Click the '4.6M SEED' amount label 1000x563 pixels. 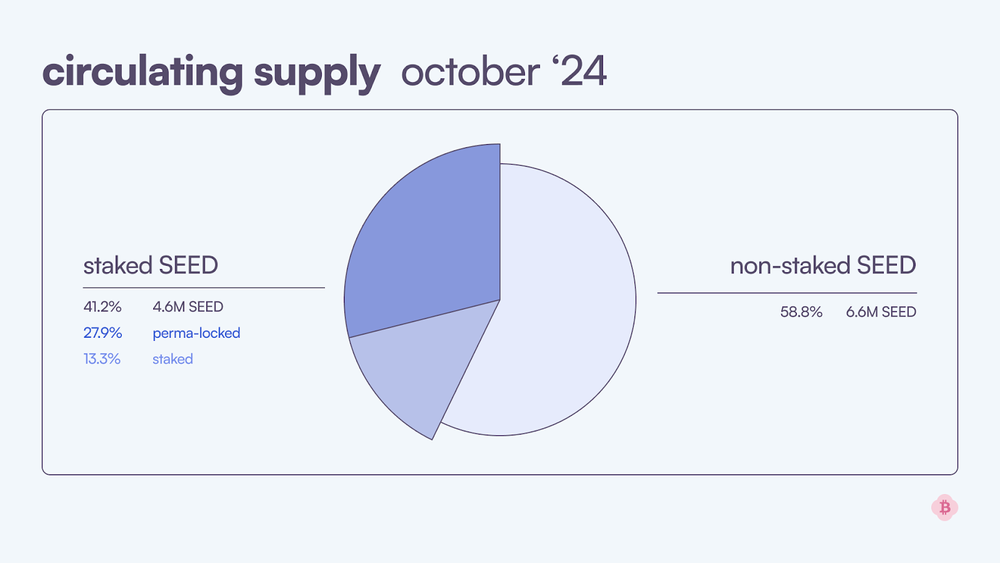(x=188, y=307)
